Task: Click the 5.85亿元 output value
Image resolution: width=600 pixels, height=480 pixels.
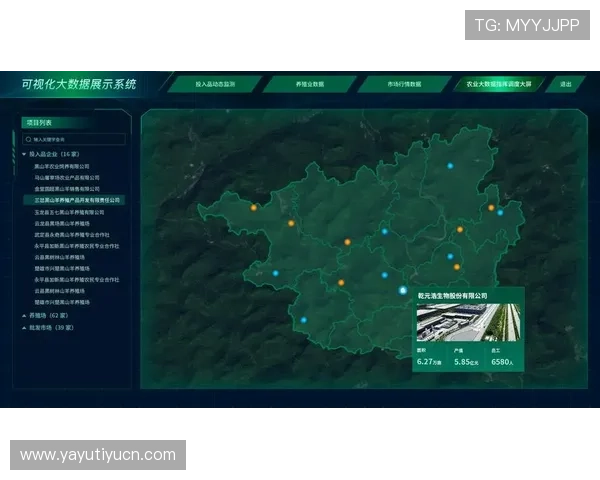Action: 466,362
